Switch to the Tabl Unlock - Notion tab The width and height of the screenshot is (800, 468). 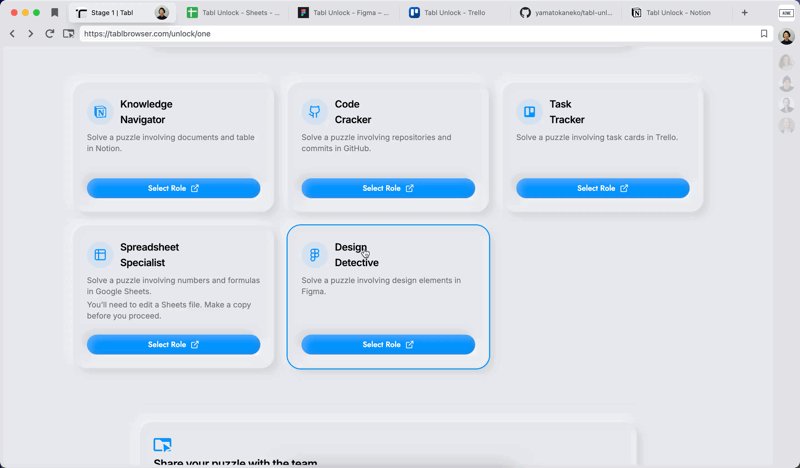(x=678, y=13)
